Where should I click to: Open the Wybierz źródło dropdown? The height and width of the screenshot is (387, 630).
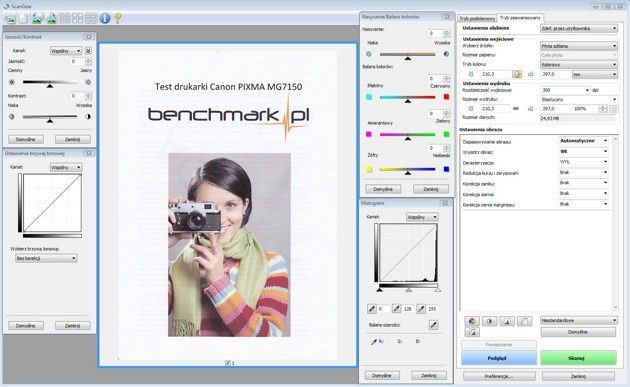pyautogui.click(x=578, y=46)
